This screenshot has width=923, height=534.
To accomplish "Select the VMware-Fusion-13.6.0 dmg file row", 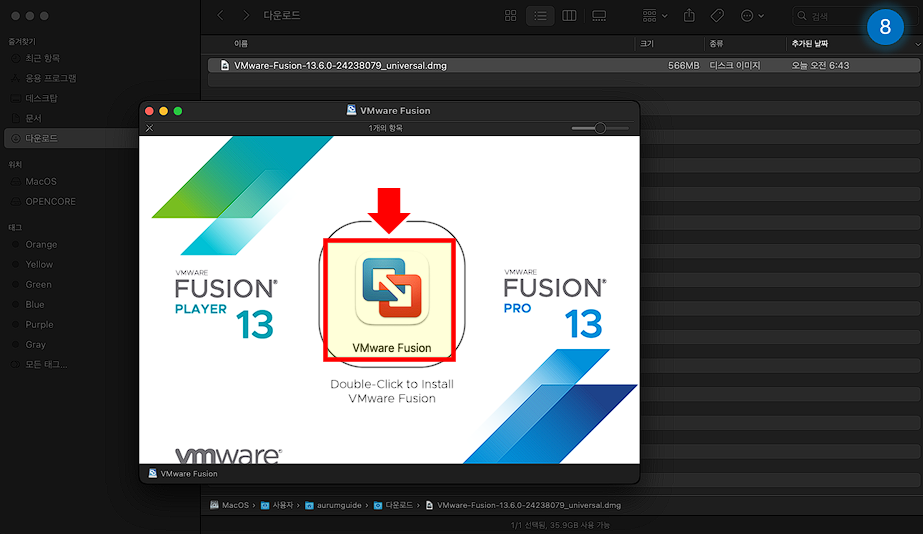I will click(x=564, y=65).
